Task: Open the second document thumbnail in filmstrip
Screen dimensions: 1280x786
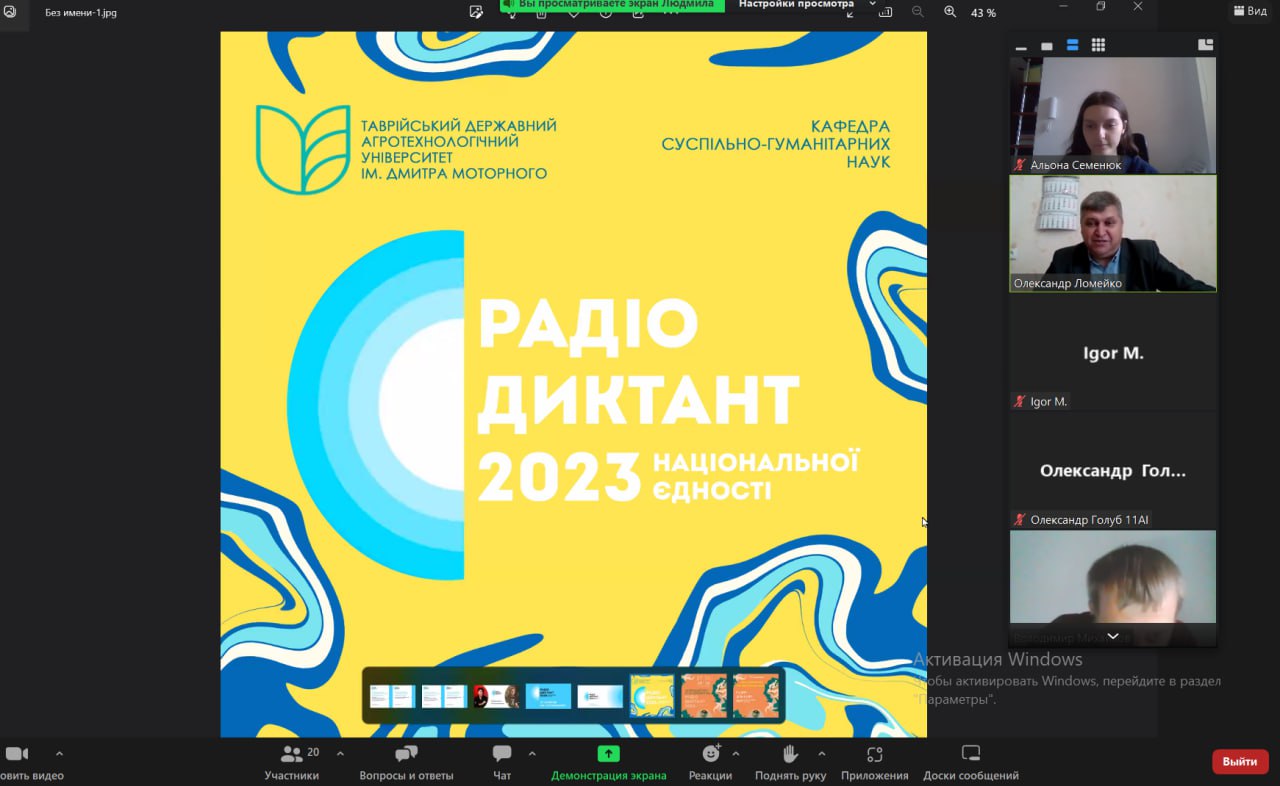Action: click(x=444, y=696)
